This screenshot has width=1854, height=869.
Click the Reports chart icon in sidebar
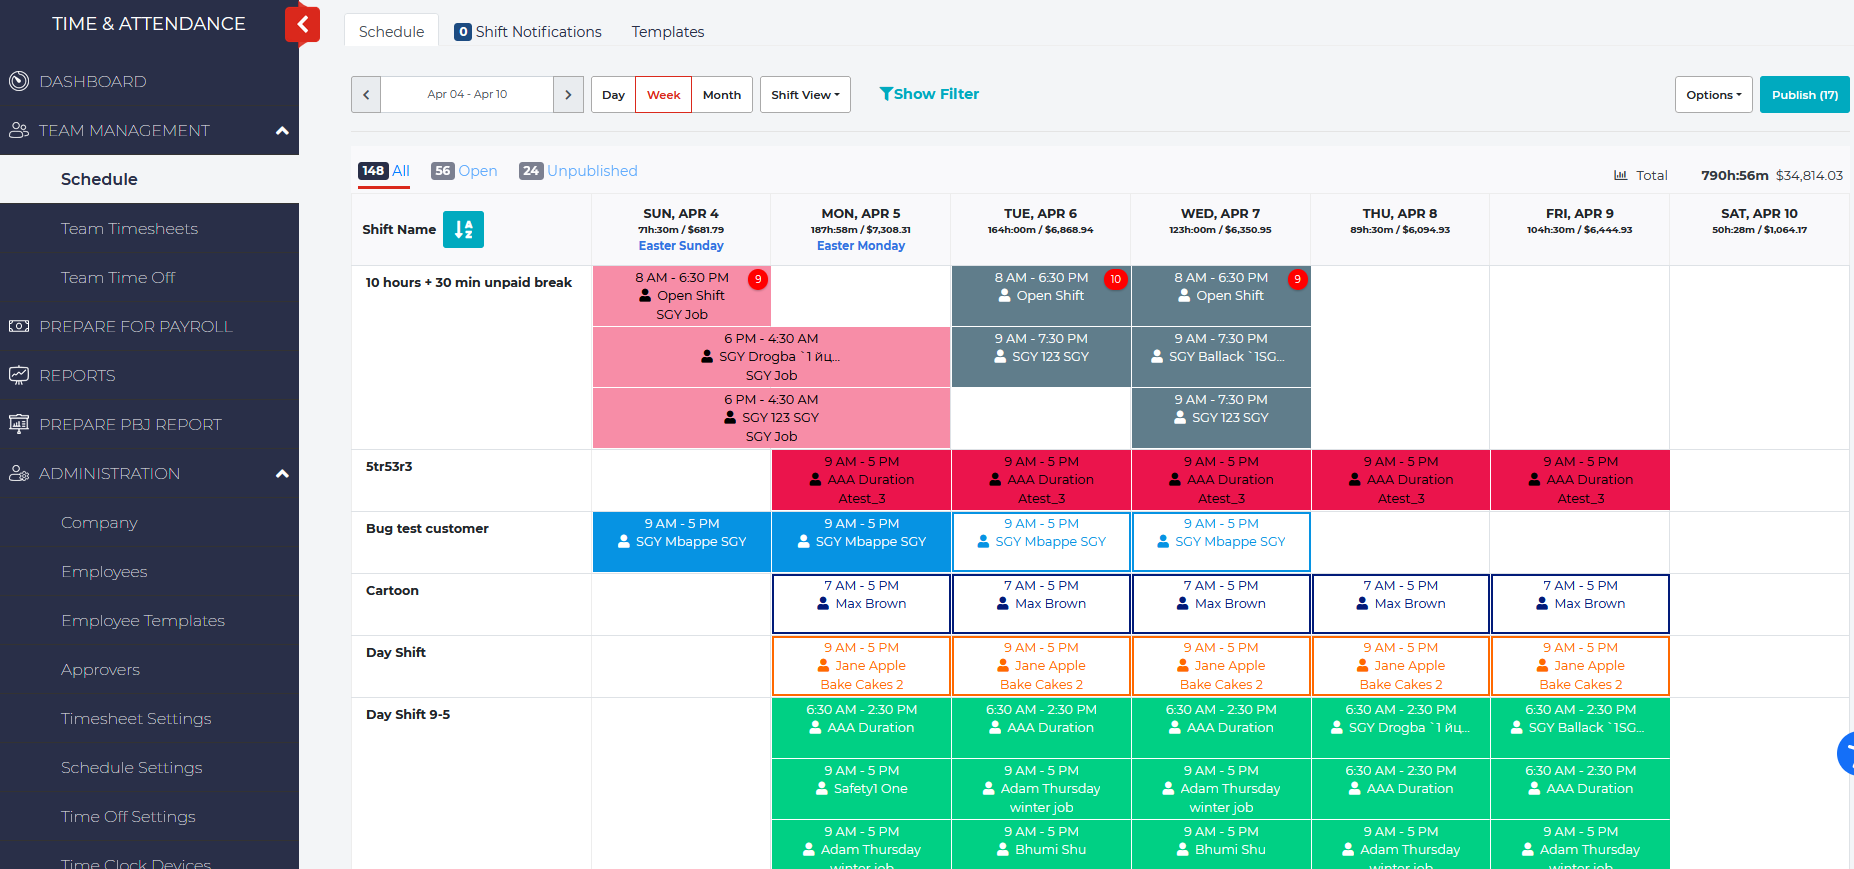(19, 375)
